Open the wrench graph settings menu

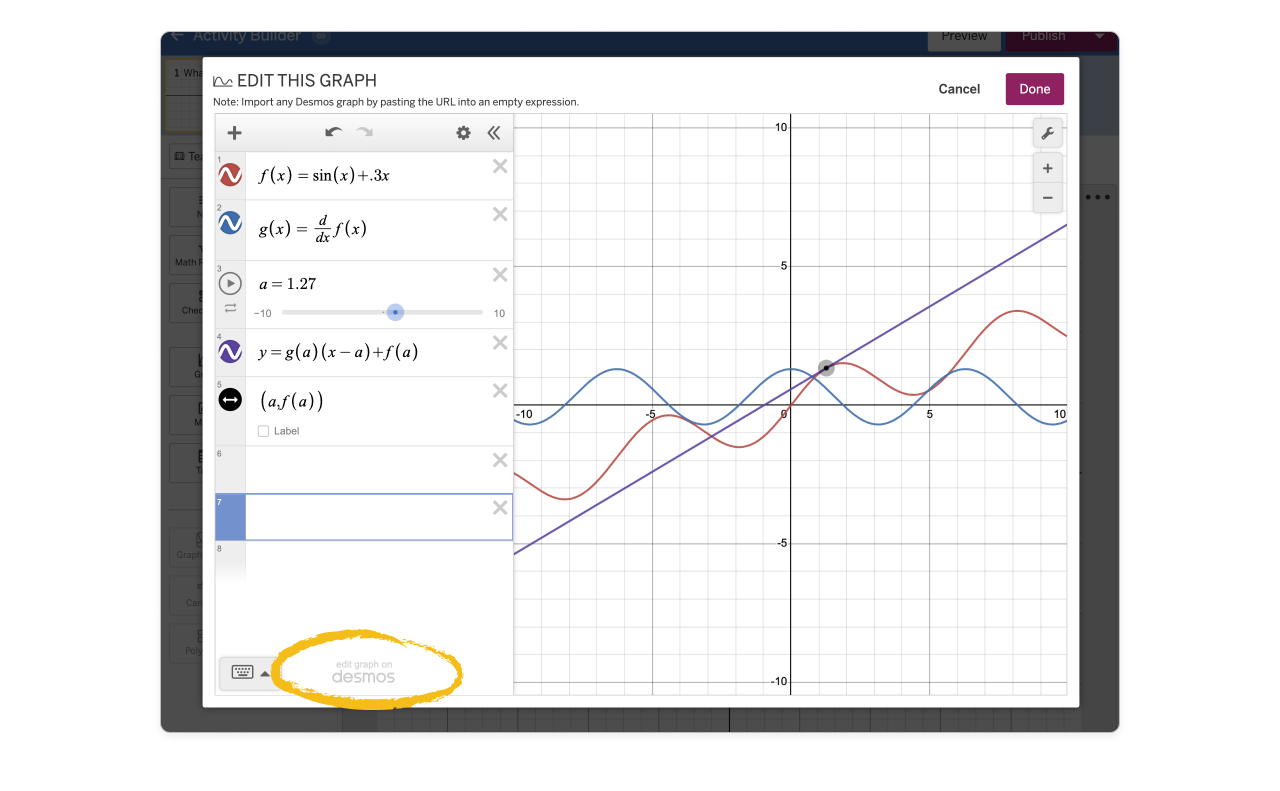pyautogui.click(x=1047, y=132)
